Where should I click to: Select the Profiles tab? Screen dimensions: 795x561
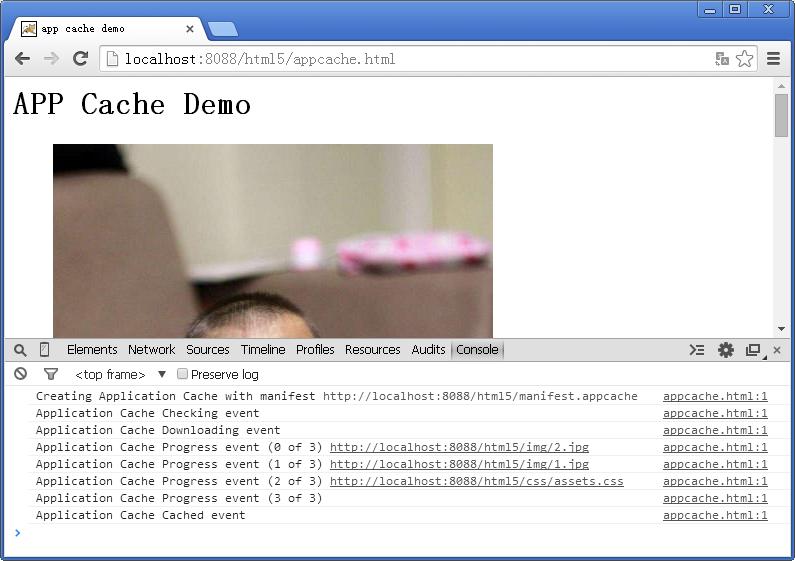(x=315, y=349)
